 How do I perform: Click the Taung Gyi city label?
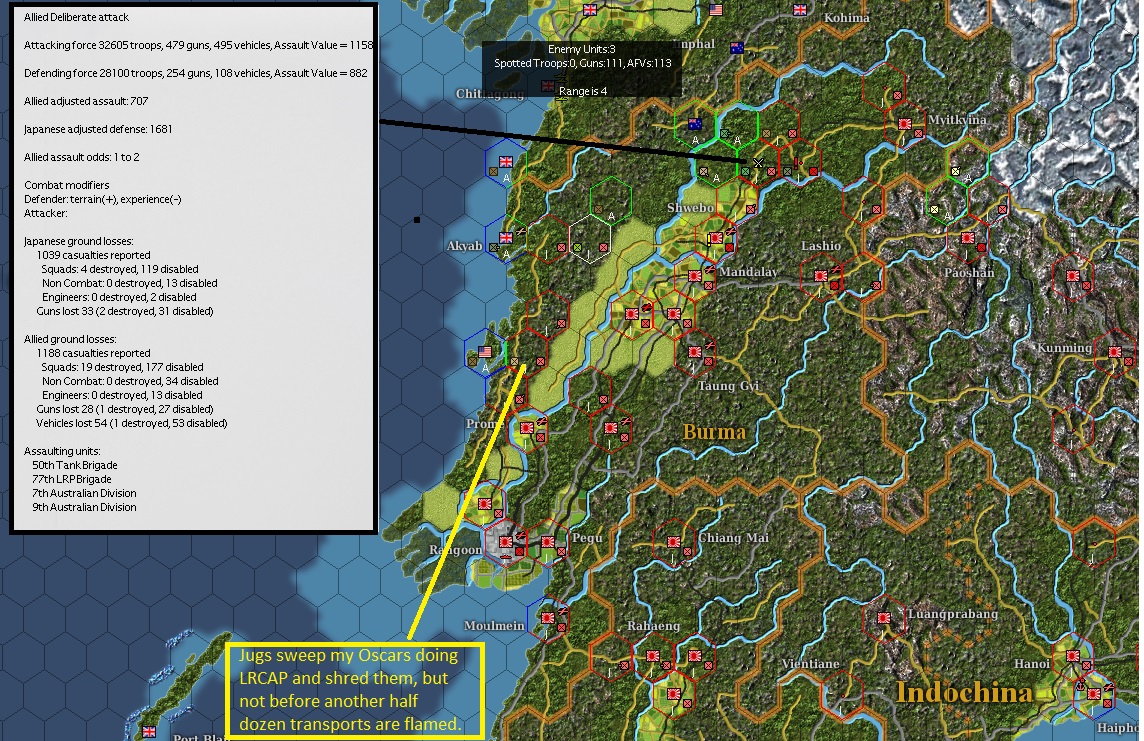[728, 386]
